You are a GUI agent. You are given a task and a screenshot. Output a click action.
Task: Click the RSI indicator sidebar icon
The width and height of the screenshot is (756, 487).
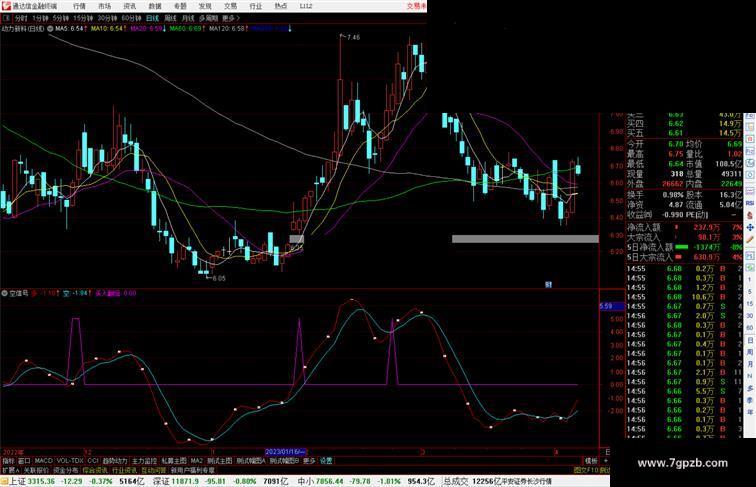pyautogui.click(x=750, y=203)
